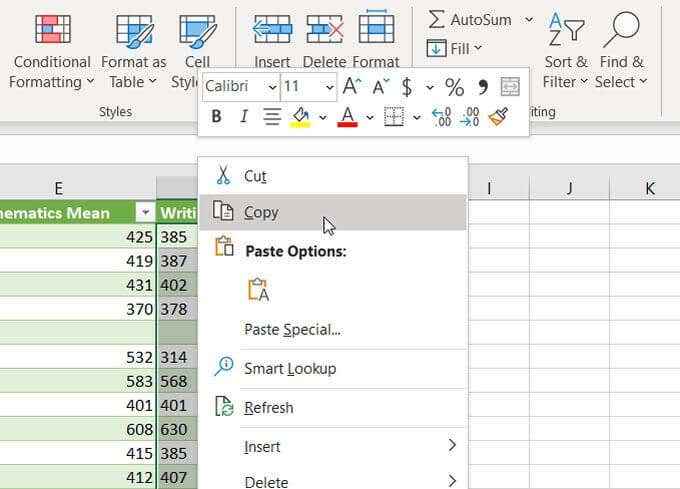Apply red font color
This screenshot has height=489, width=680.
tap(347, 117)
